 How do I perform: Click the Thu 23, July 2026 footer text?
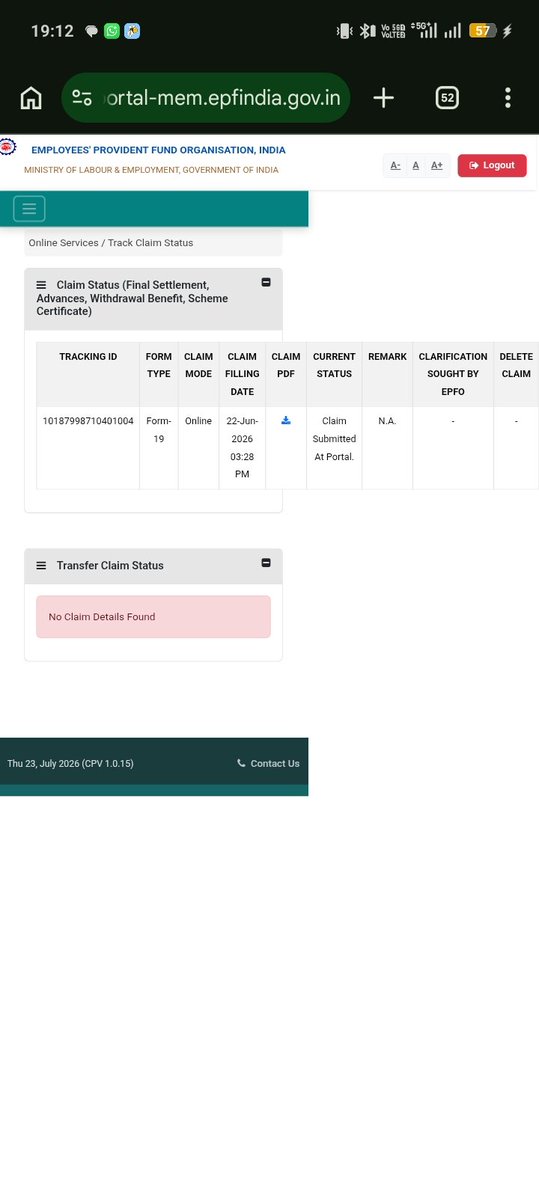pyautogui.click(x=70, y=763)
